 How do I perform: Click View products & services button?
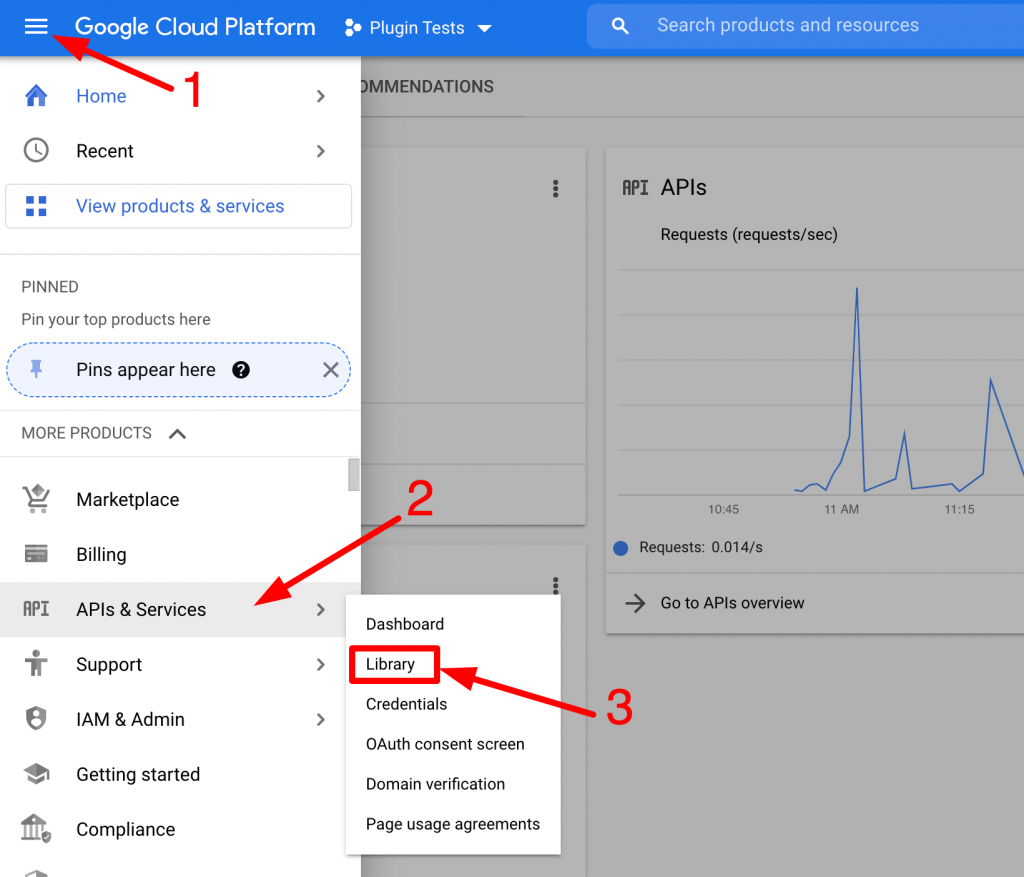[179, 206]
